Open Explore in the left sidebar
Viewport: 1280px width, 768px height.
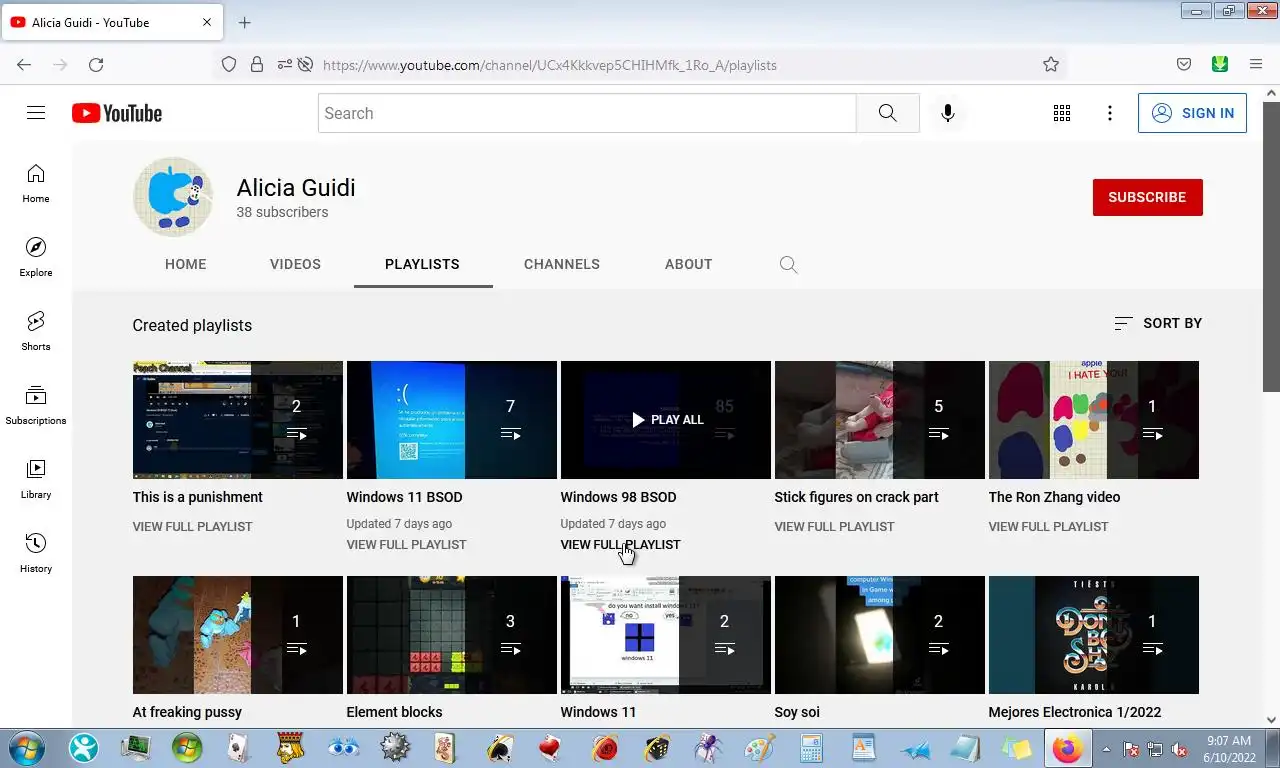pyautogui.click(x=36, y=257)
